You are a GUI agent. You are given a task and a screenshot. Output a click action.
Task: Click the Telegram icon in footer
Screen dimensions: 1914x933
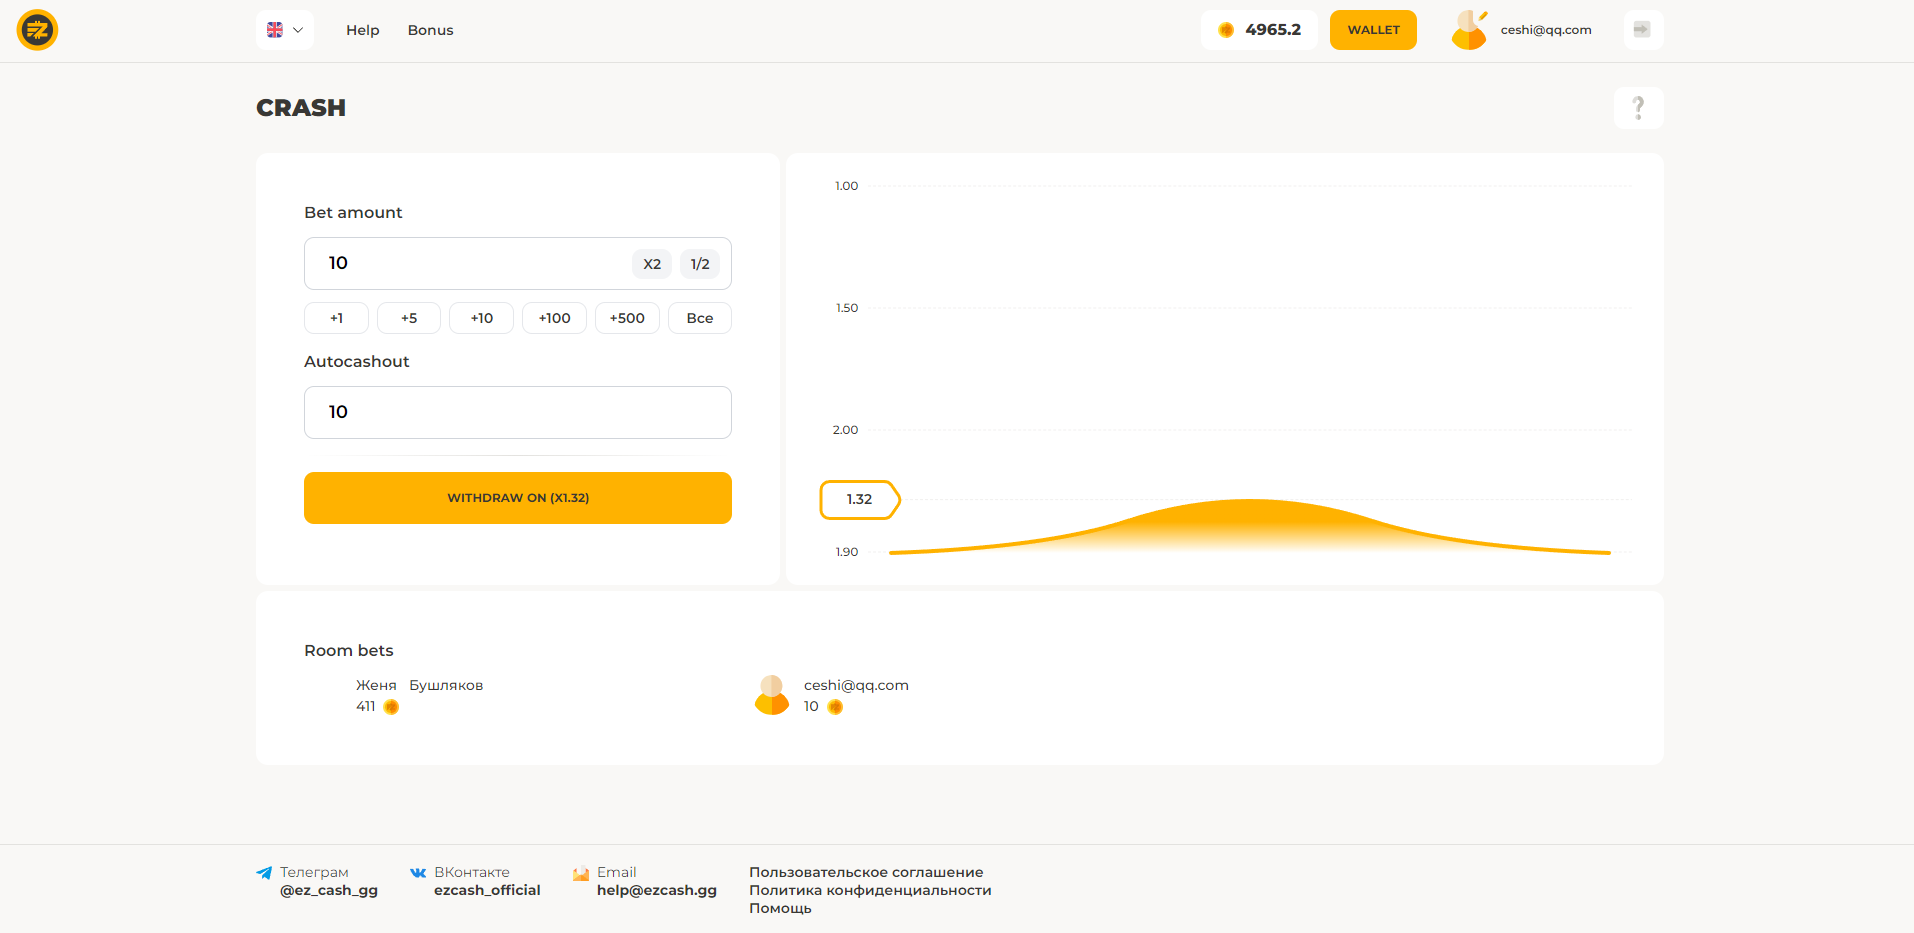(x=264, y=873)
